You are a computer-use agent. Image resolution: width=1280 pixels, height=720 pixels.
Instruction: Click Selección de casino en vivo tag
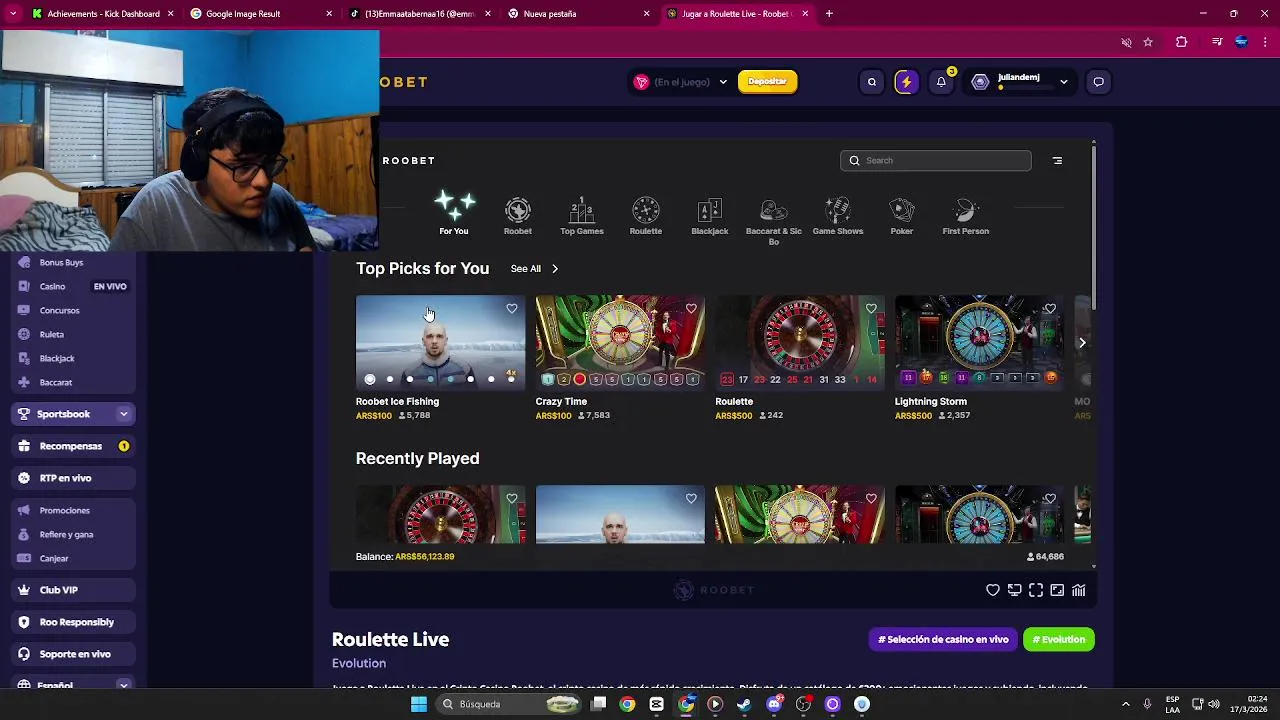(x=943, y=640)
